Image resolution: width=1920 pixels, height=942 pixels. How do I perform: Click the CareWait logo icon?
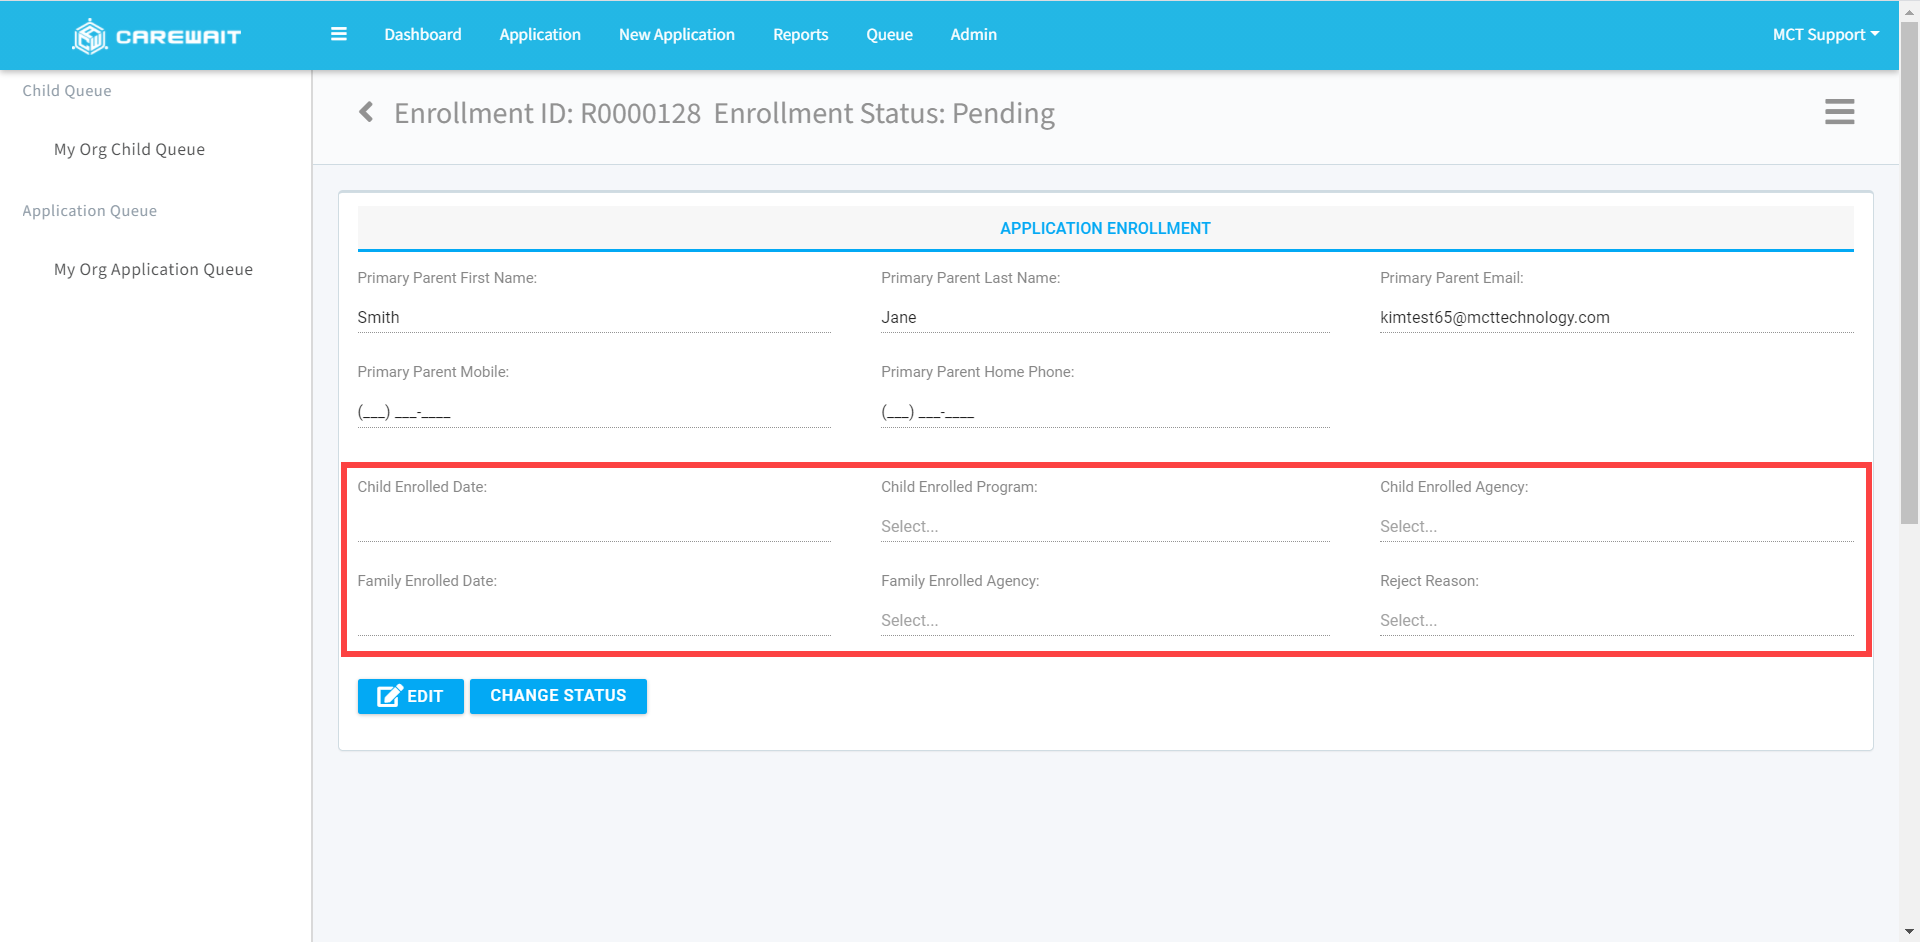tap(90, 36)
